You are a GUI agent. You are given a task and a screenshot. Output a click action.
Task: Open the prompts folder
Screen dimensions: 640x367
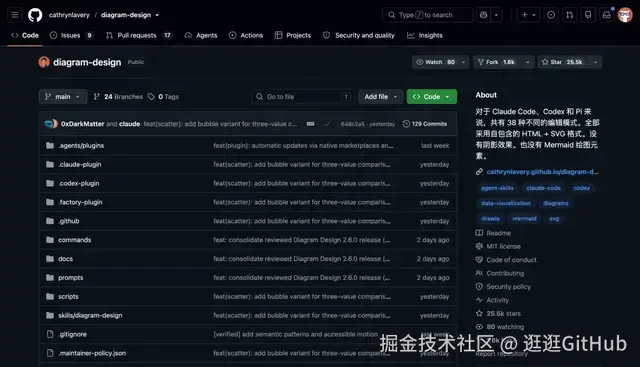point(71,278)
